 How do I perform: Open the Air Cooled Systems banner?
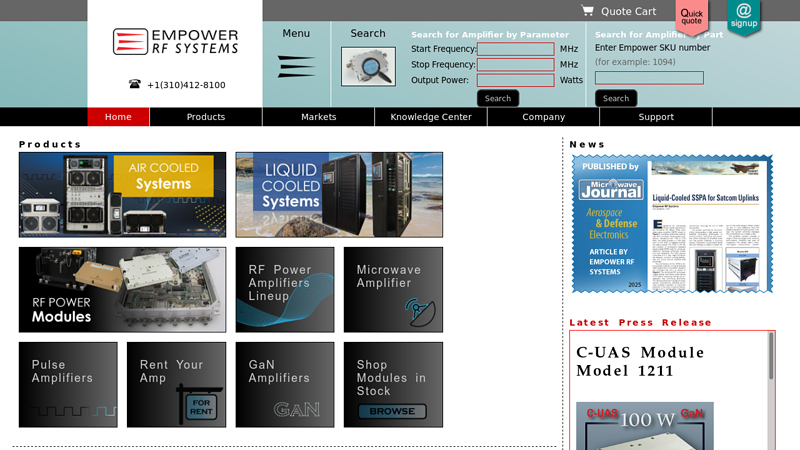tap(122, 195)
